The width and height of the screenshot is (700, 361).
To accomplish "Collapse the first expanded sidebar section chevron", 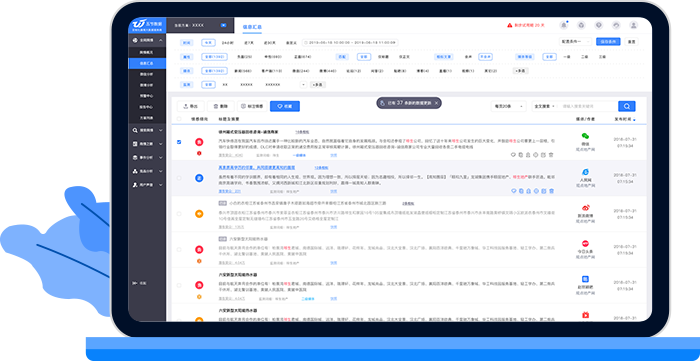I will (160, 41).
